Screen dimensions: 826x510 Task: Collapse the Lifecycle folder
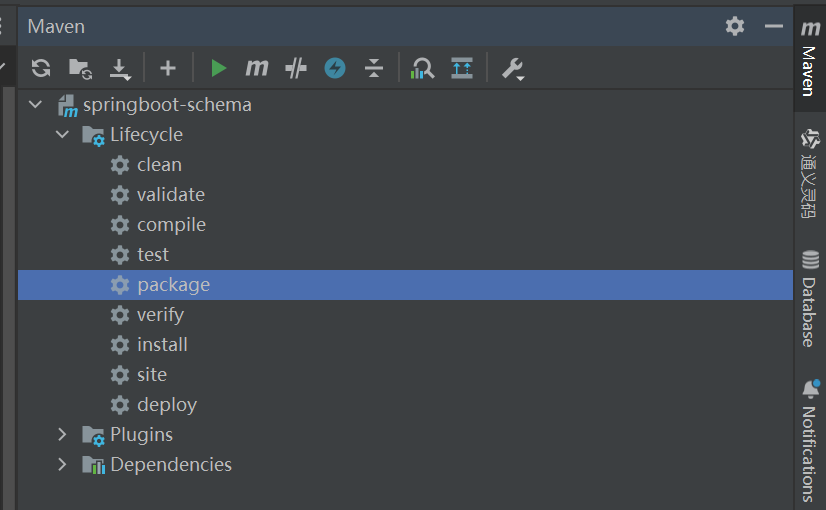pyautogui.click(x=62, y=134)
